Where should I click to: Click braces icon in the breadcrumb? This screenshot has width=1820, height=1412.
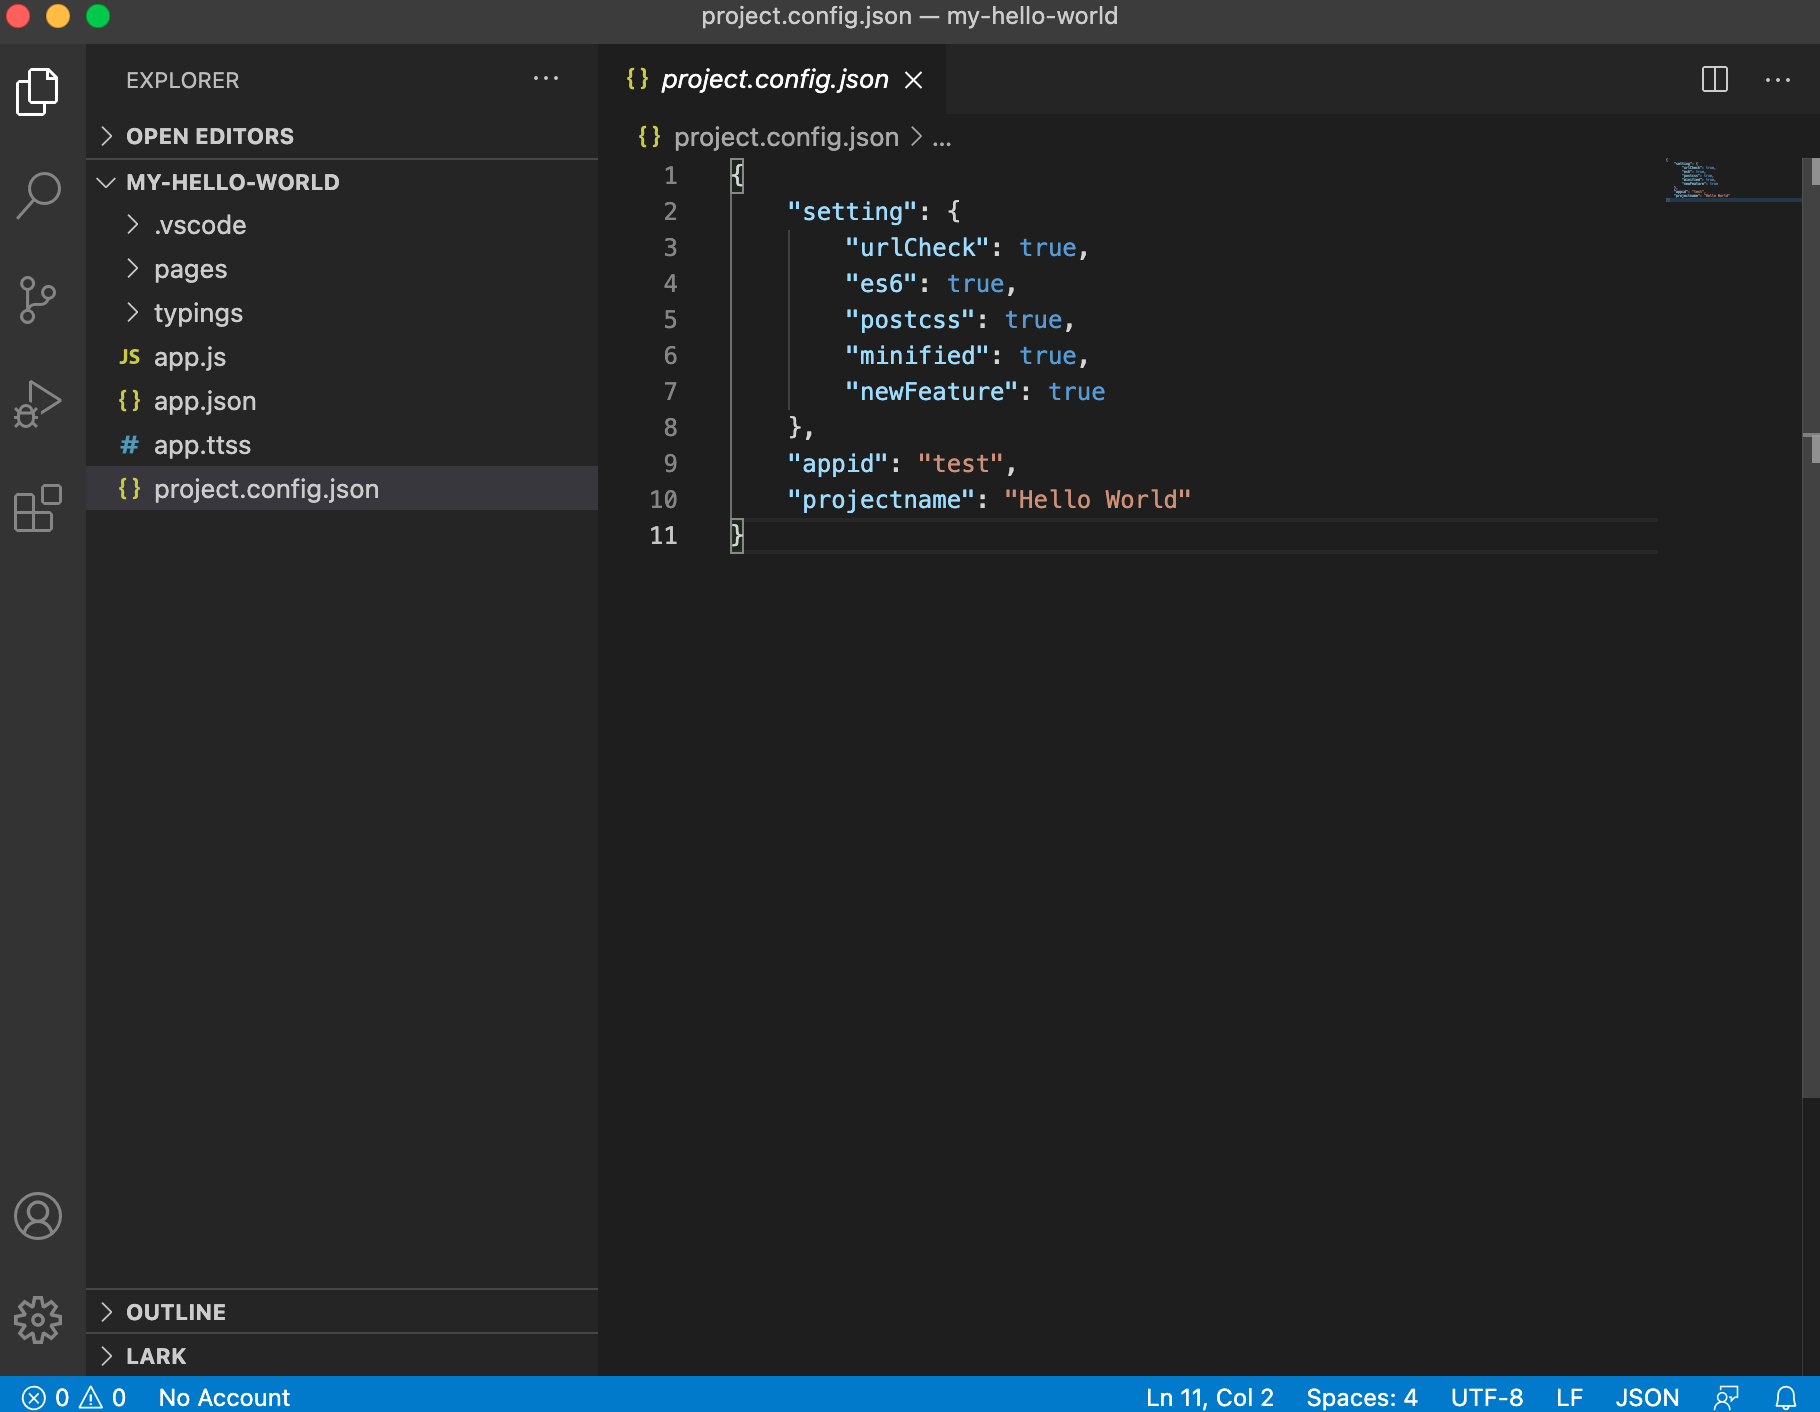[650, 137]
